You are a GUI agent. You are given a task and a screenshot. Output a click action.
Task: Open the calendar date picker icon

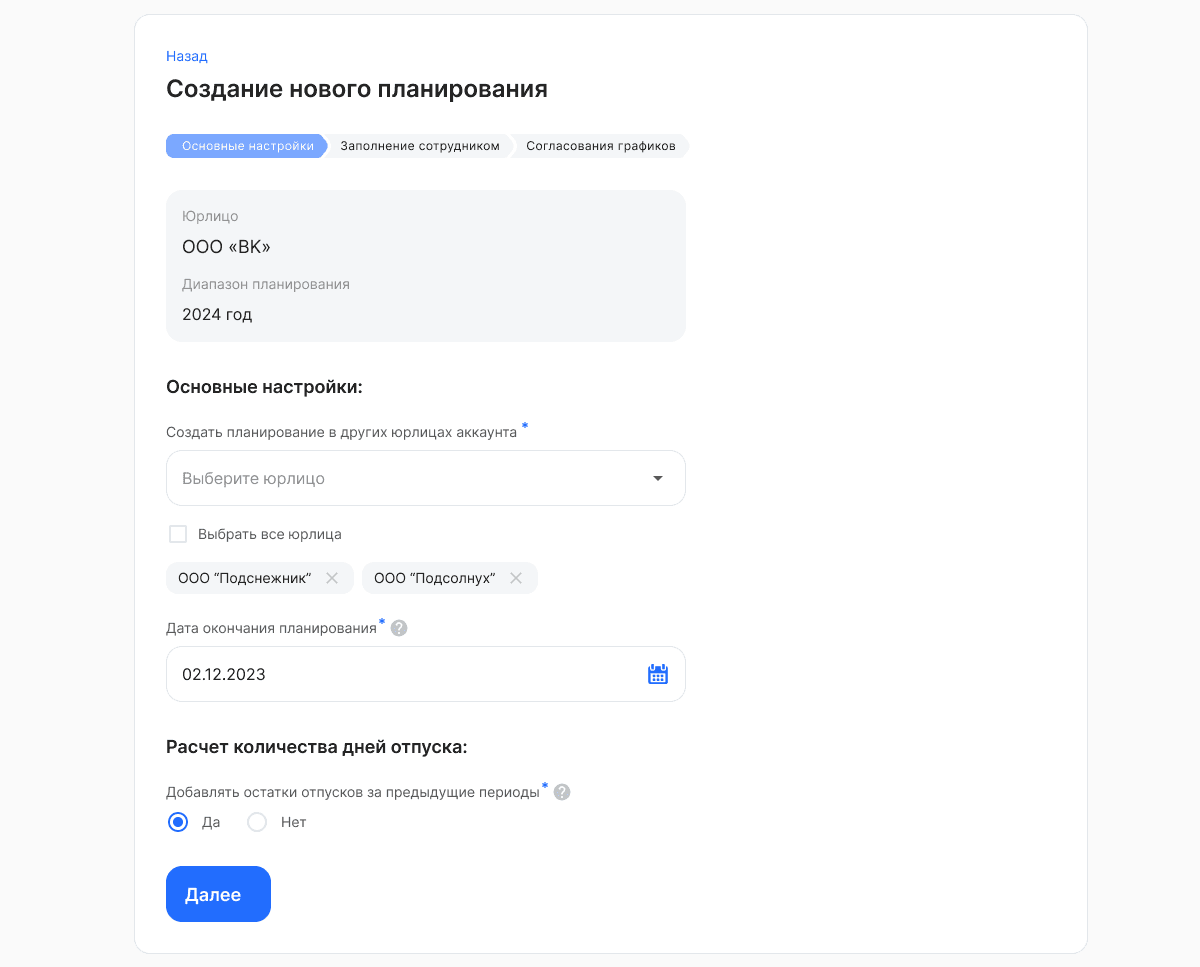[x=658, y=674]
